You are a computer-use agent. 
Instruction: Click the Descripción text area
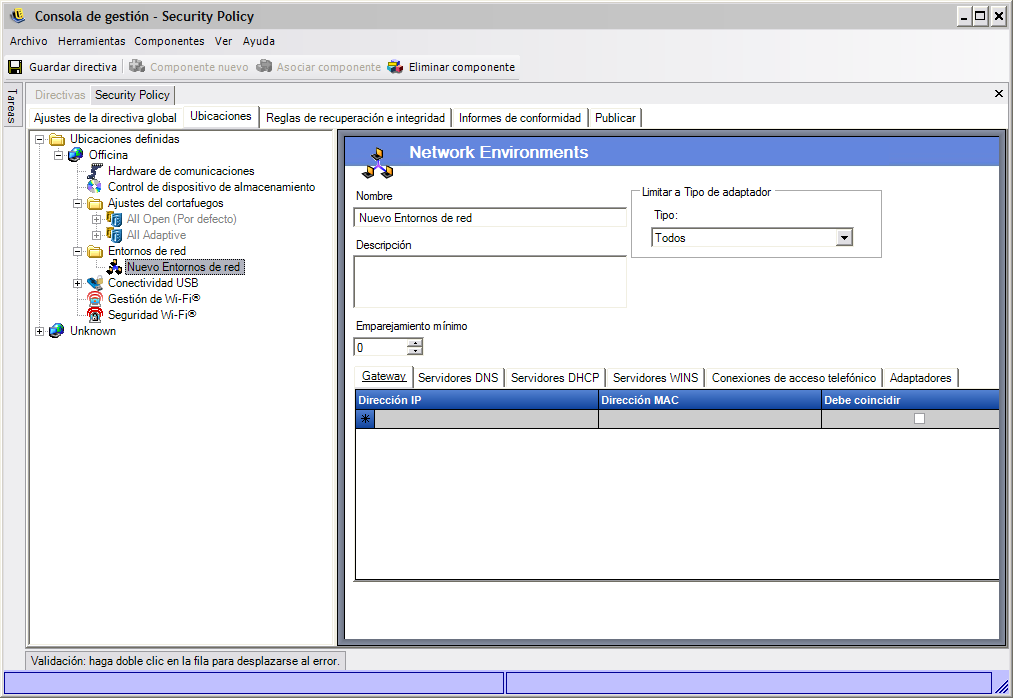(490, 281)
